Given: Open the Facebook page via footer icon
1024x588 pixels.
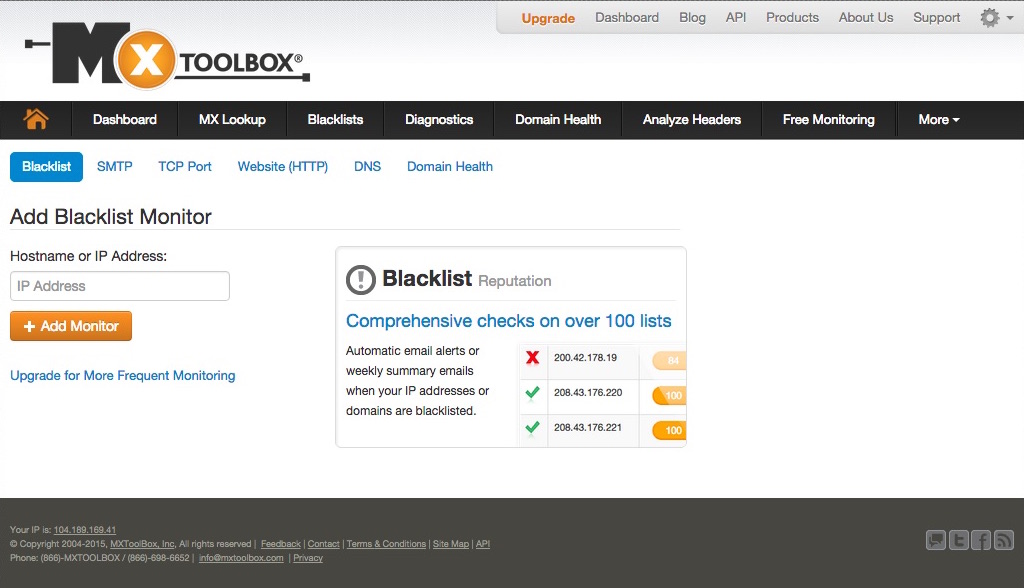Looking at the screenshot, I should (x=981, y=540).
